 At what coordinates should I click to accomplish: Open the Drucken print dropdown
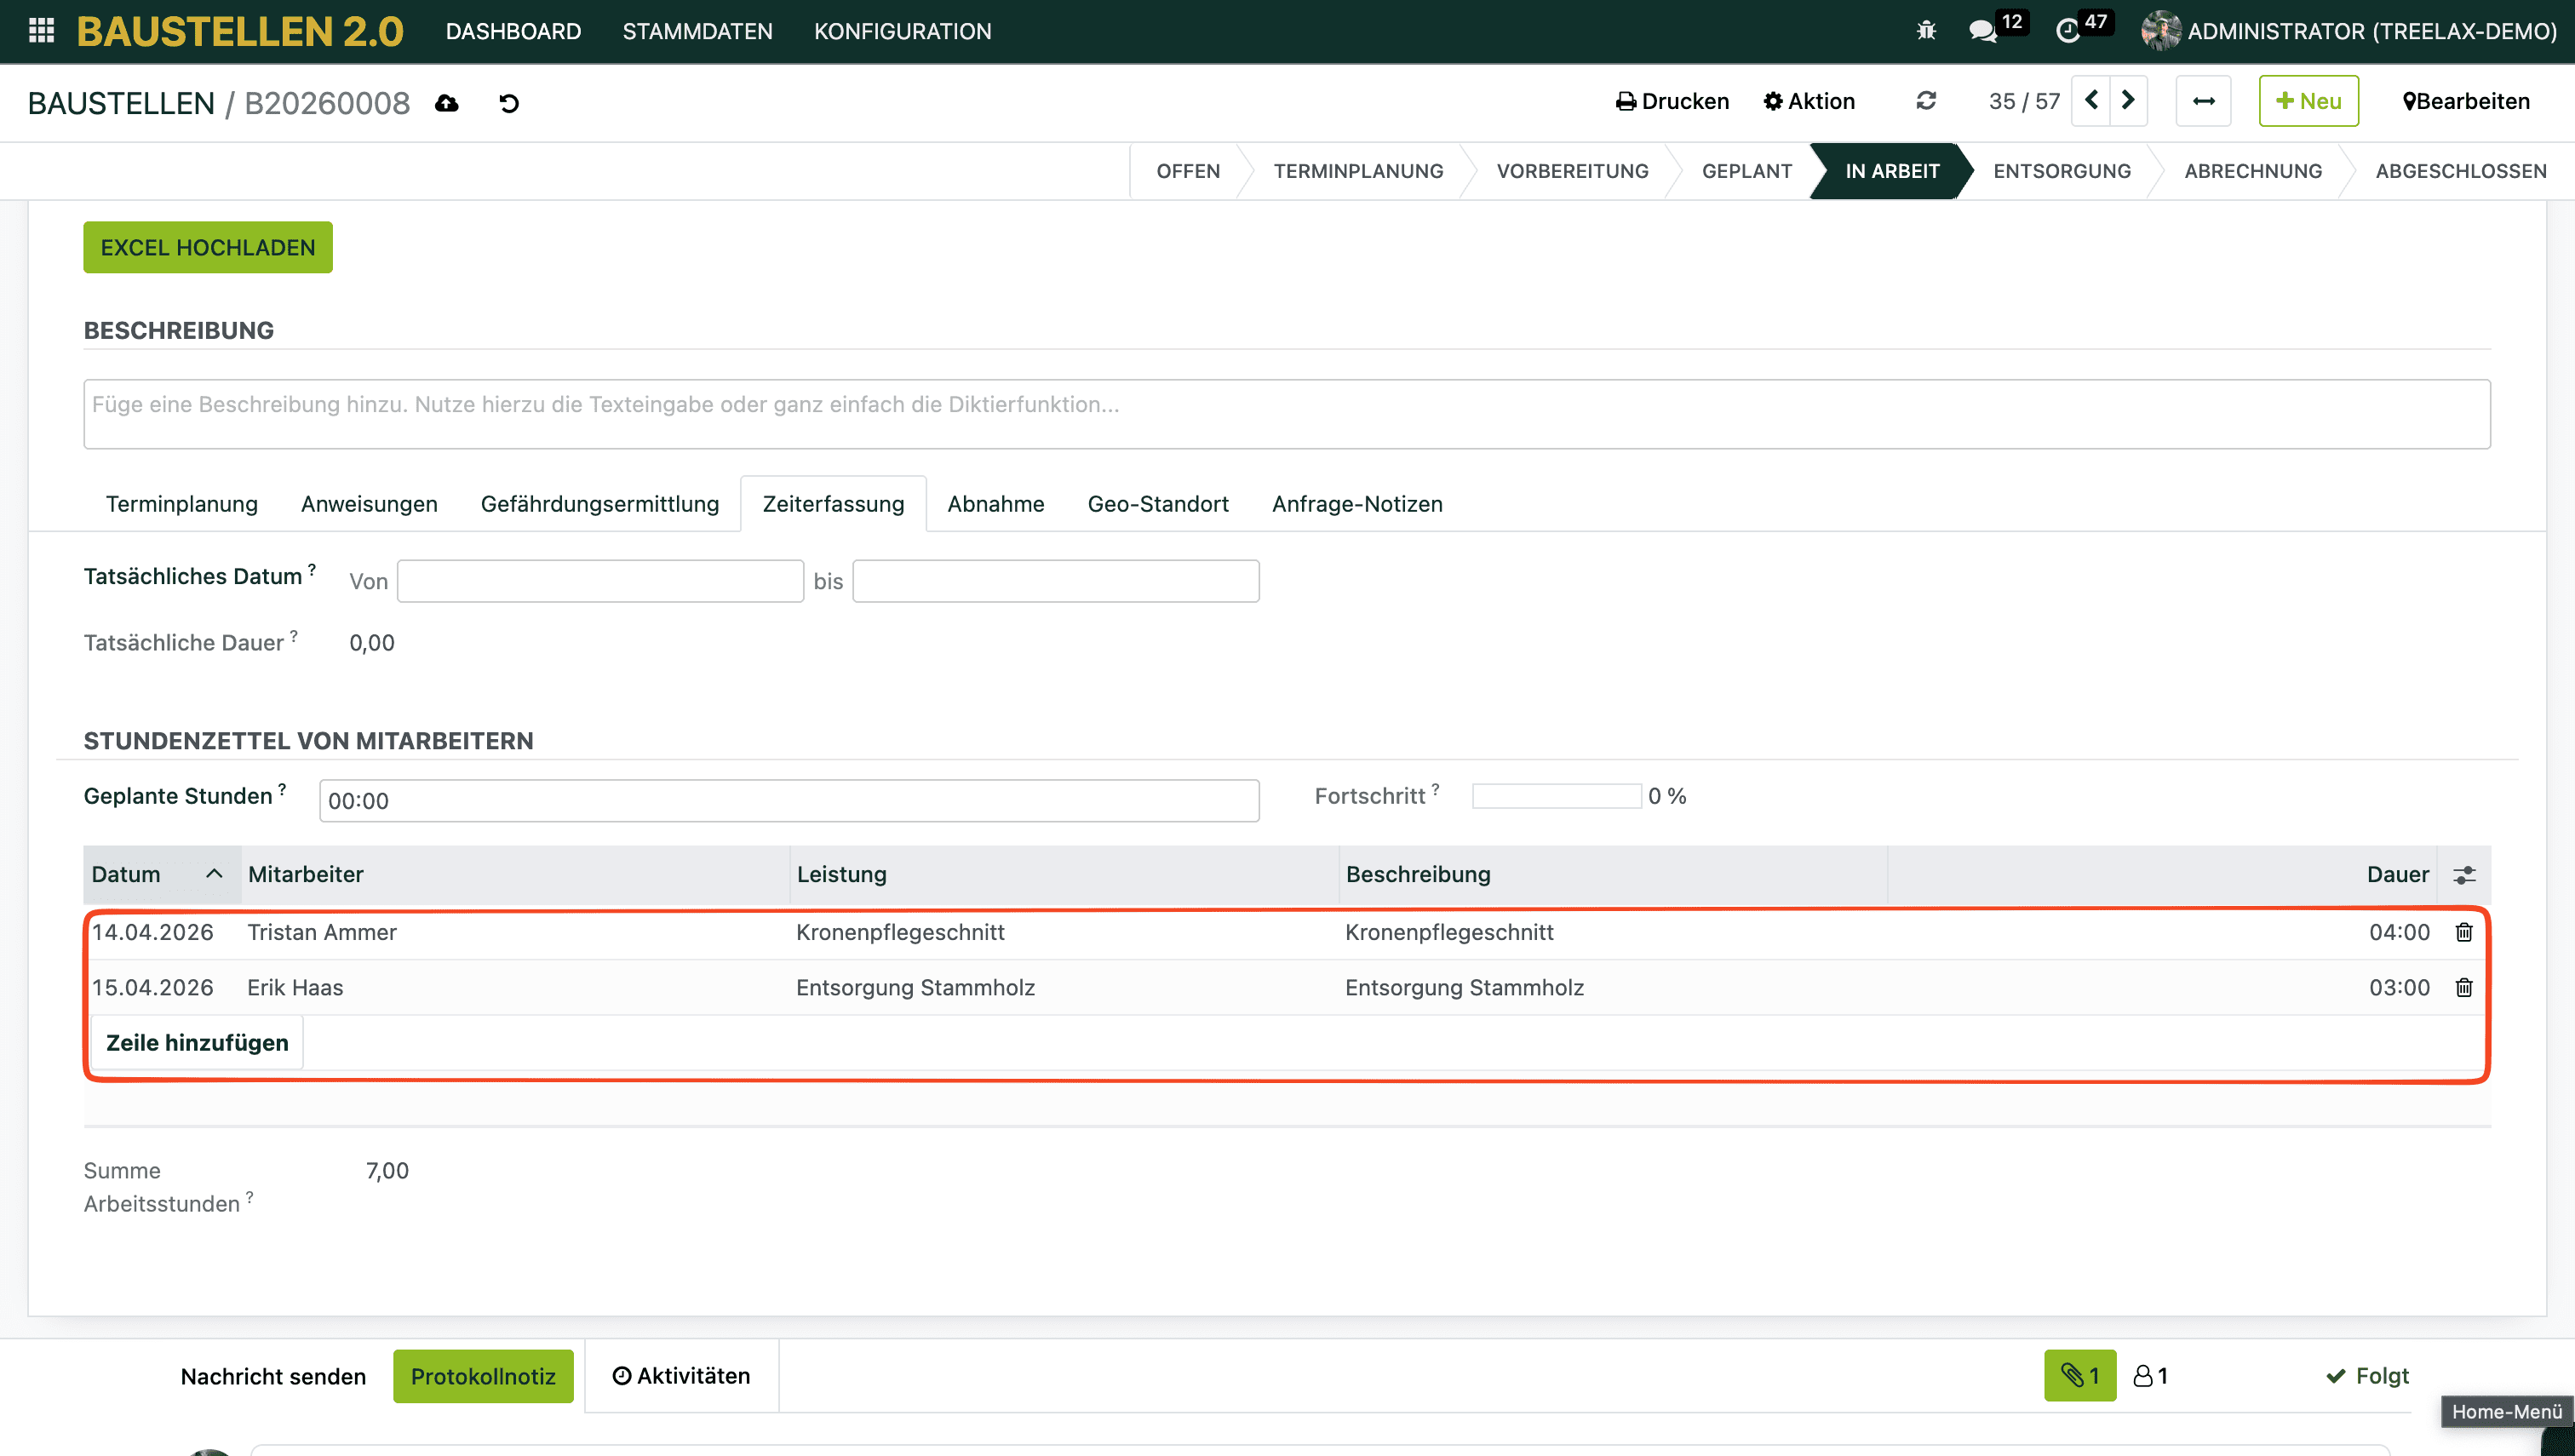[x=1672, y=101]
